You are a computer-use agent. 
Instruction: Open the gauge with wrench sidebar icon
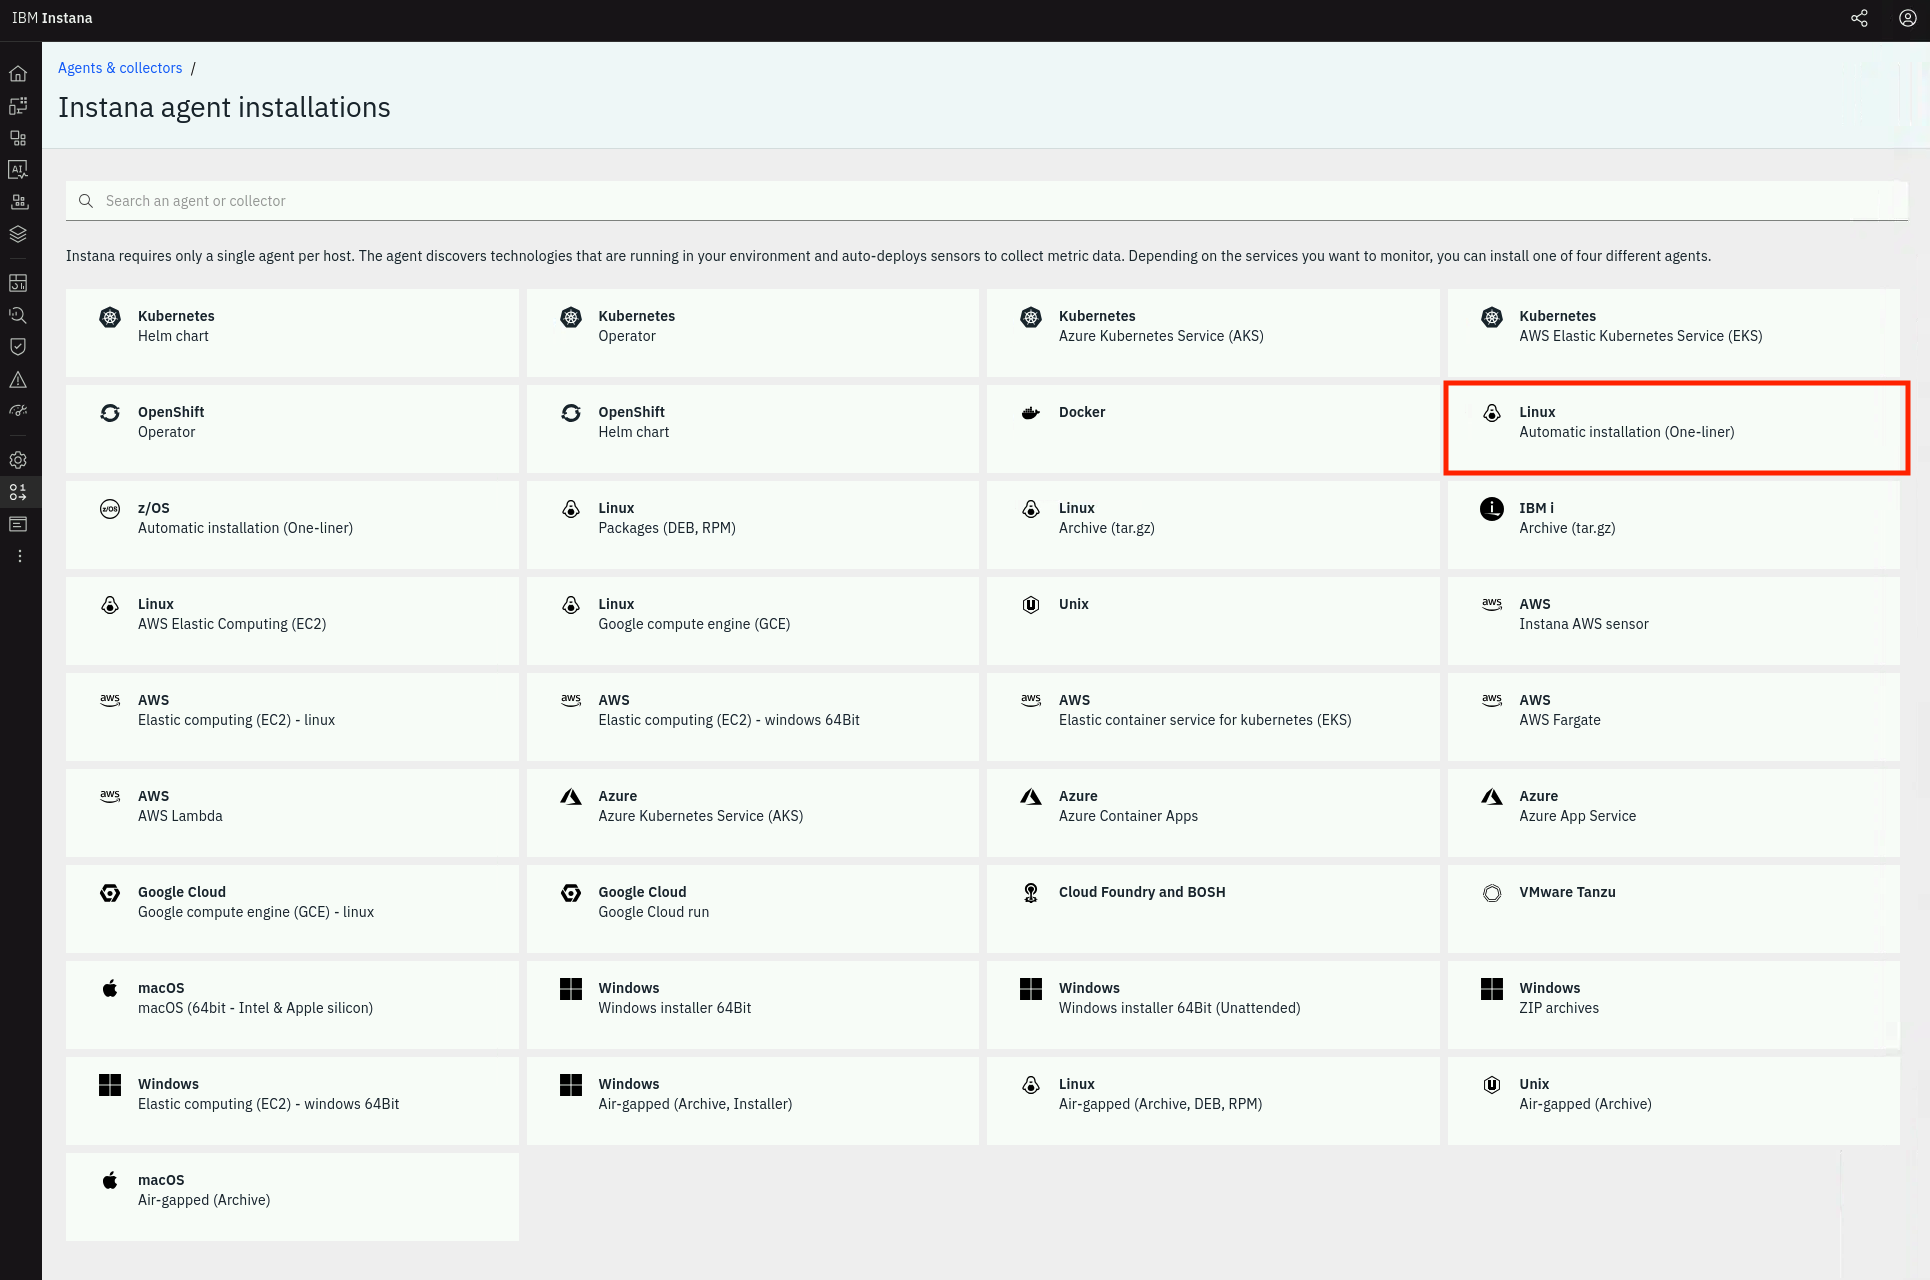tap(18, 411)
